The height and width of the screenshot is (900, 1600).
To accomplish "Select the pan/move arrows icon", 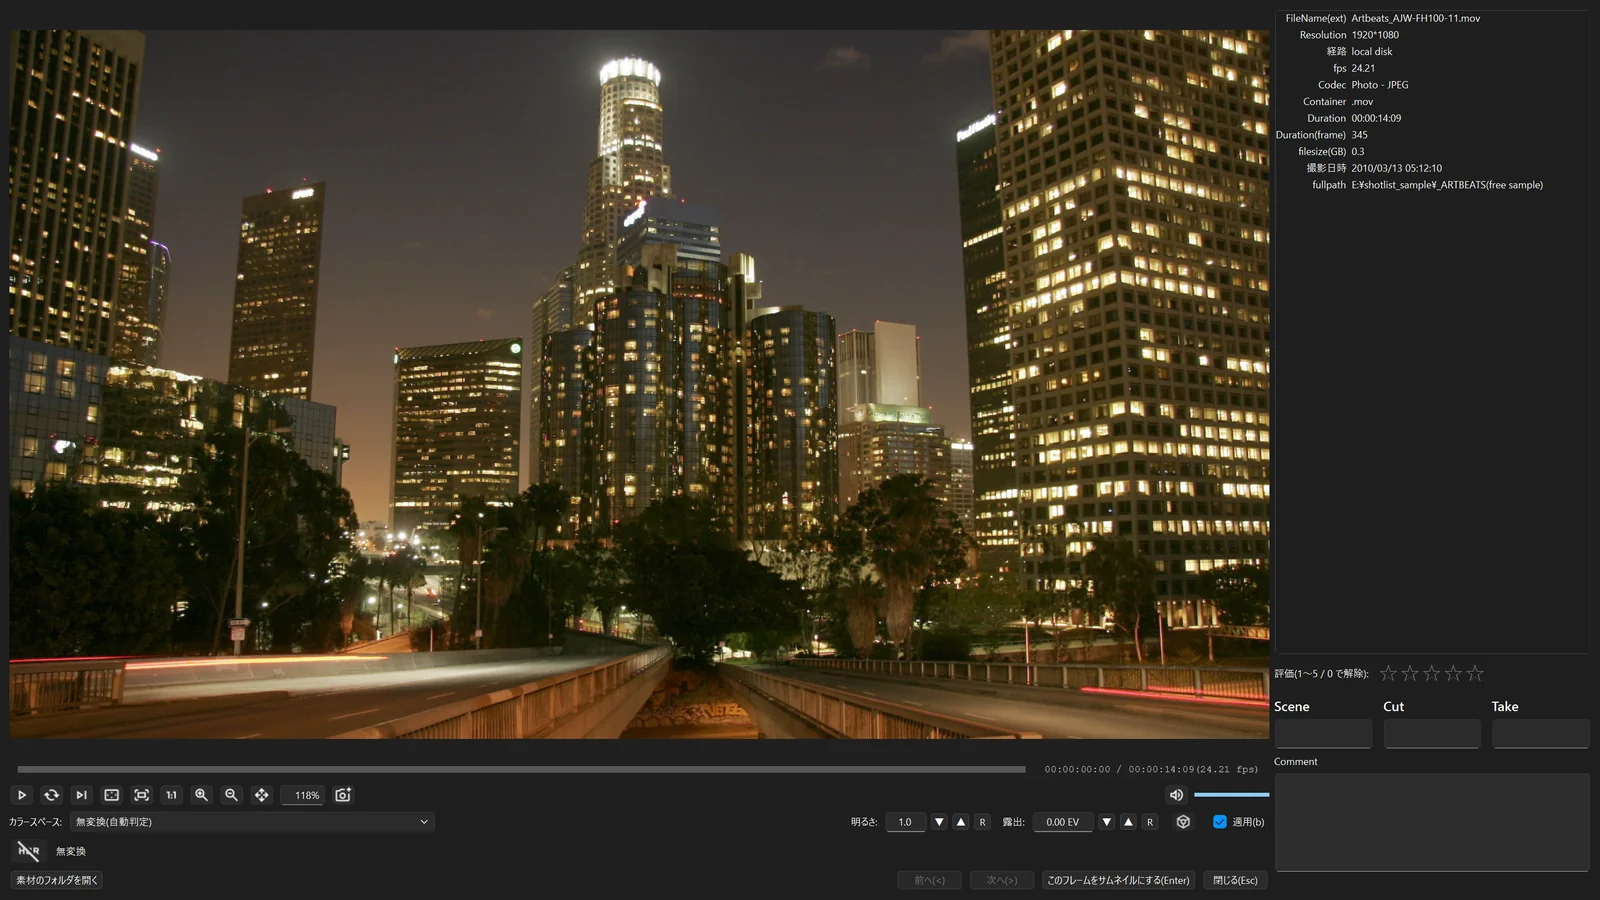I will click(261, 795).
